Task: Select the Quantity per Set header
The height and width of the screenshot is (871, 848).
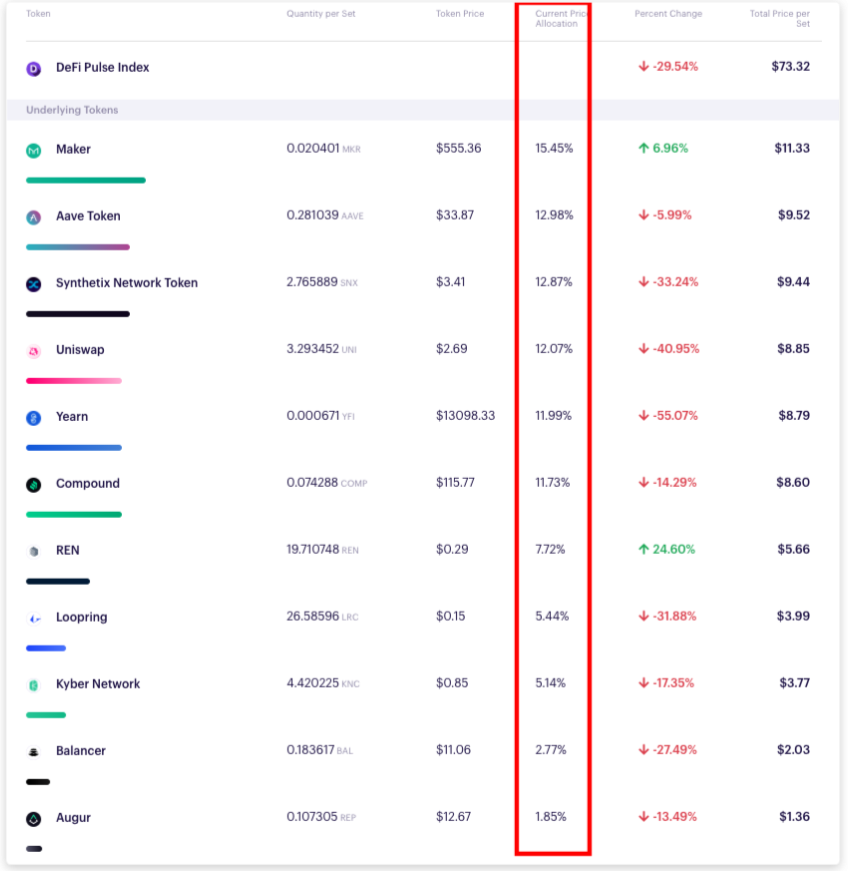Action: pos(321,14)
